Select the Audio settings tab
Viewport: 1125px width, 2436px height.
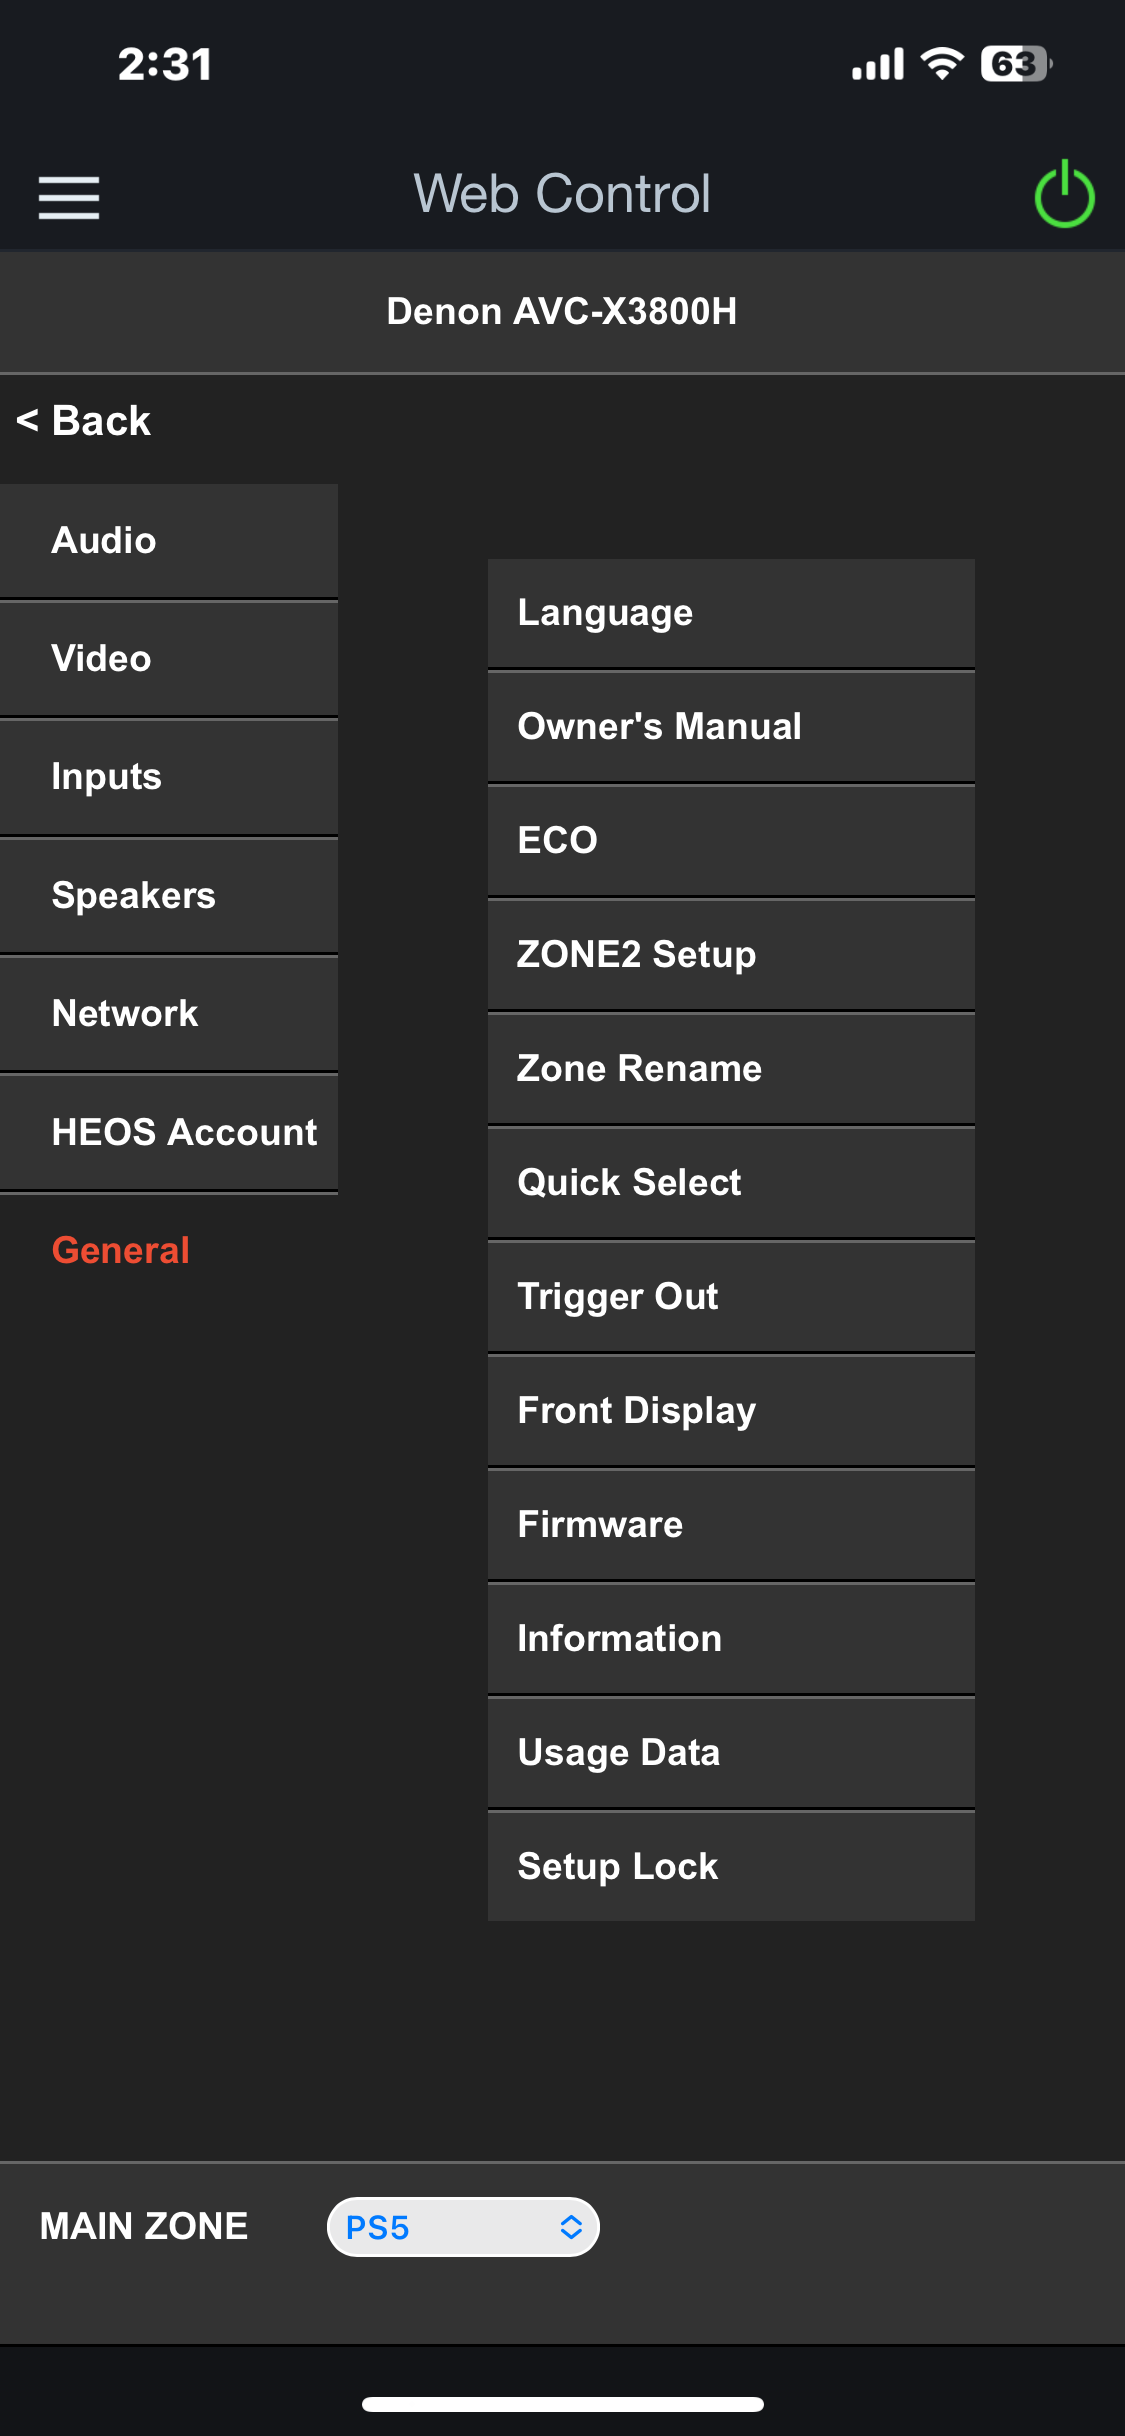(x=168, y=541)
